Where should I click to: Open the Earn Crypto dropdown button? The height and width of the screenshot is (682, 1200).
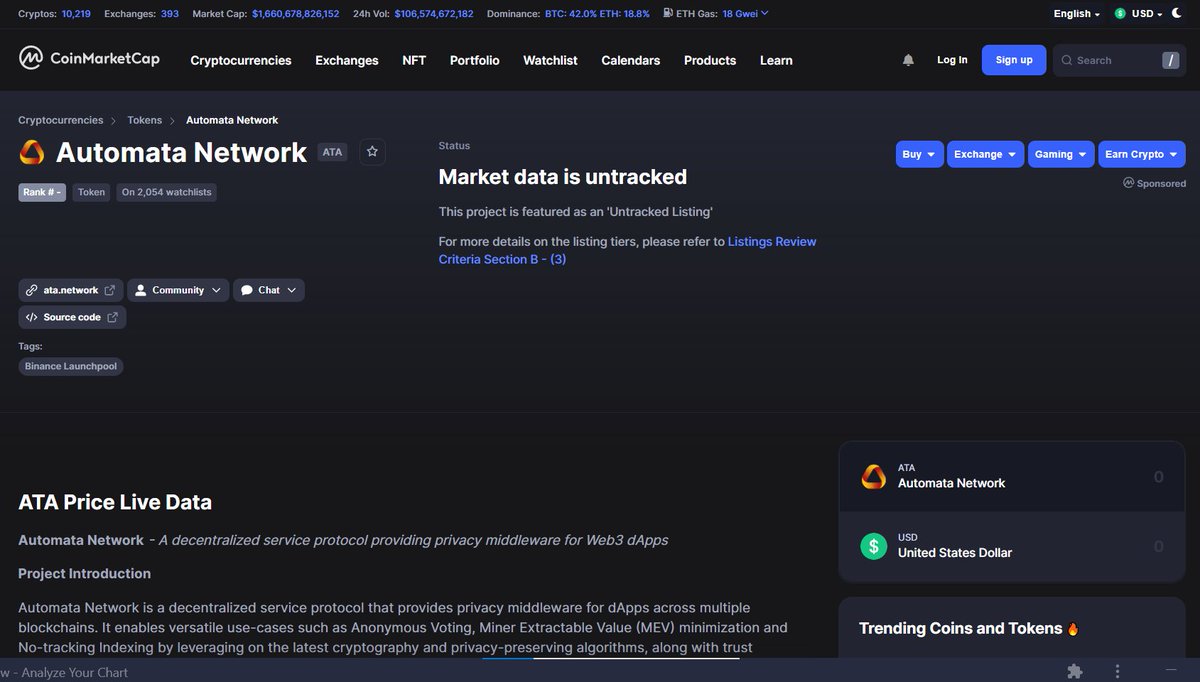[1141, 154]
